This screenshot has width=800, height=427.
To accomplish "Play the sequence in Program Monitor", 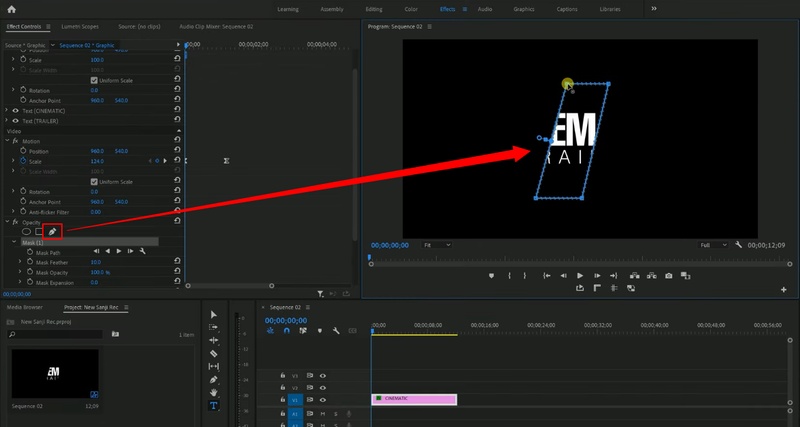I will pyautogui.click(x=580, y=275).
